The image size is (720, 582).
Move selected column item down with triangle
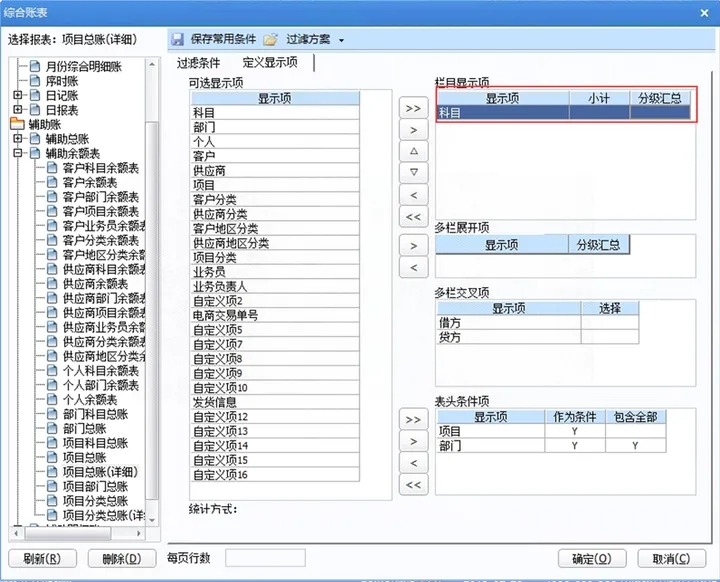[x=413, y=172]
